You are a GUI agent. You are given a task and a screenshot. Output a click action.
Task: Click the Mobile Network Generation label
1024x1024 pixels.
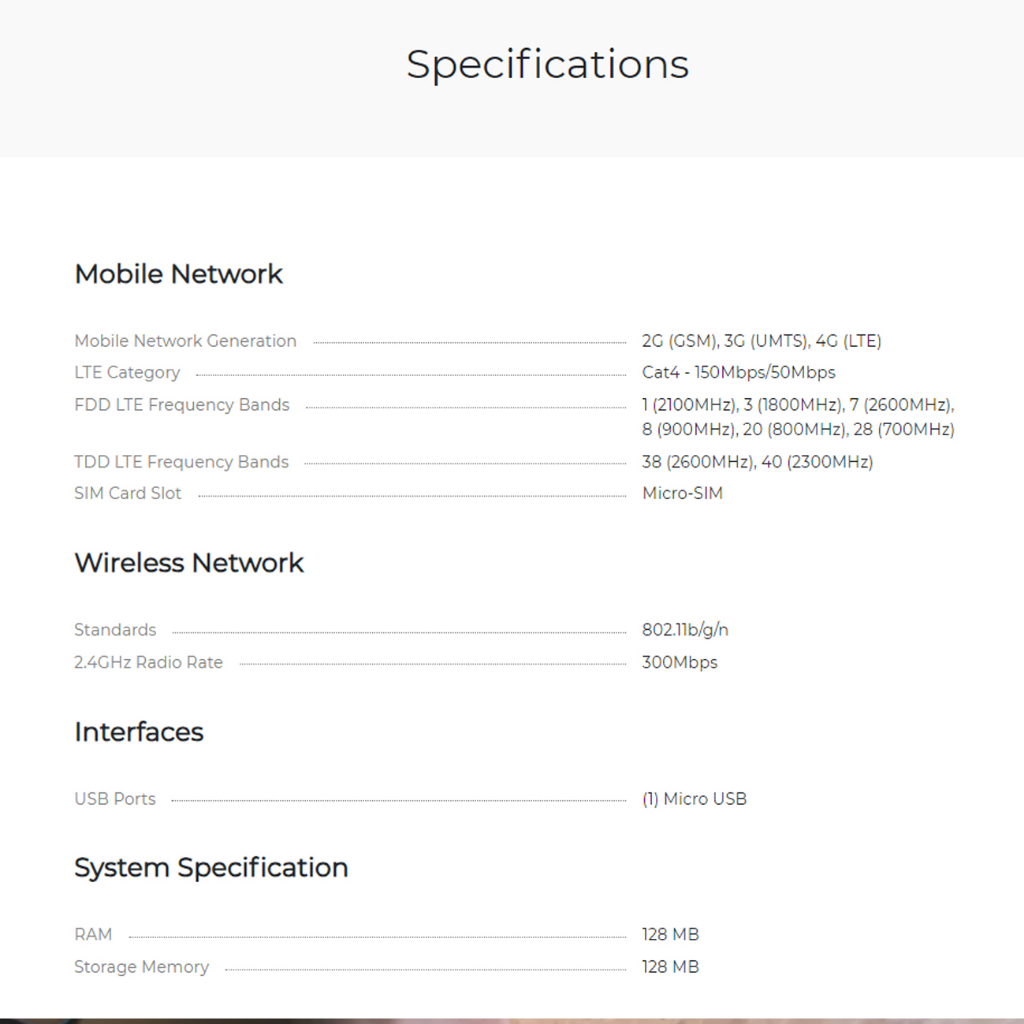(185, 341)
